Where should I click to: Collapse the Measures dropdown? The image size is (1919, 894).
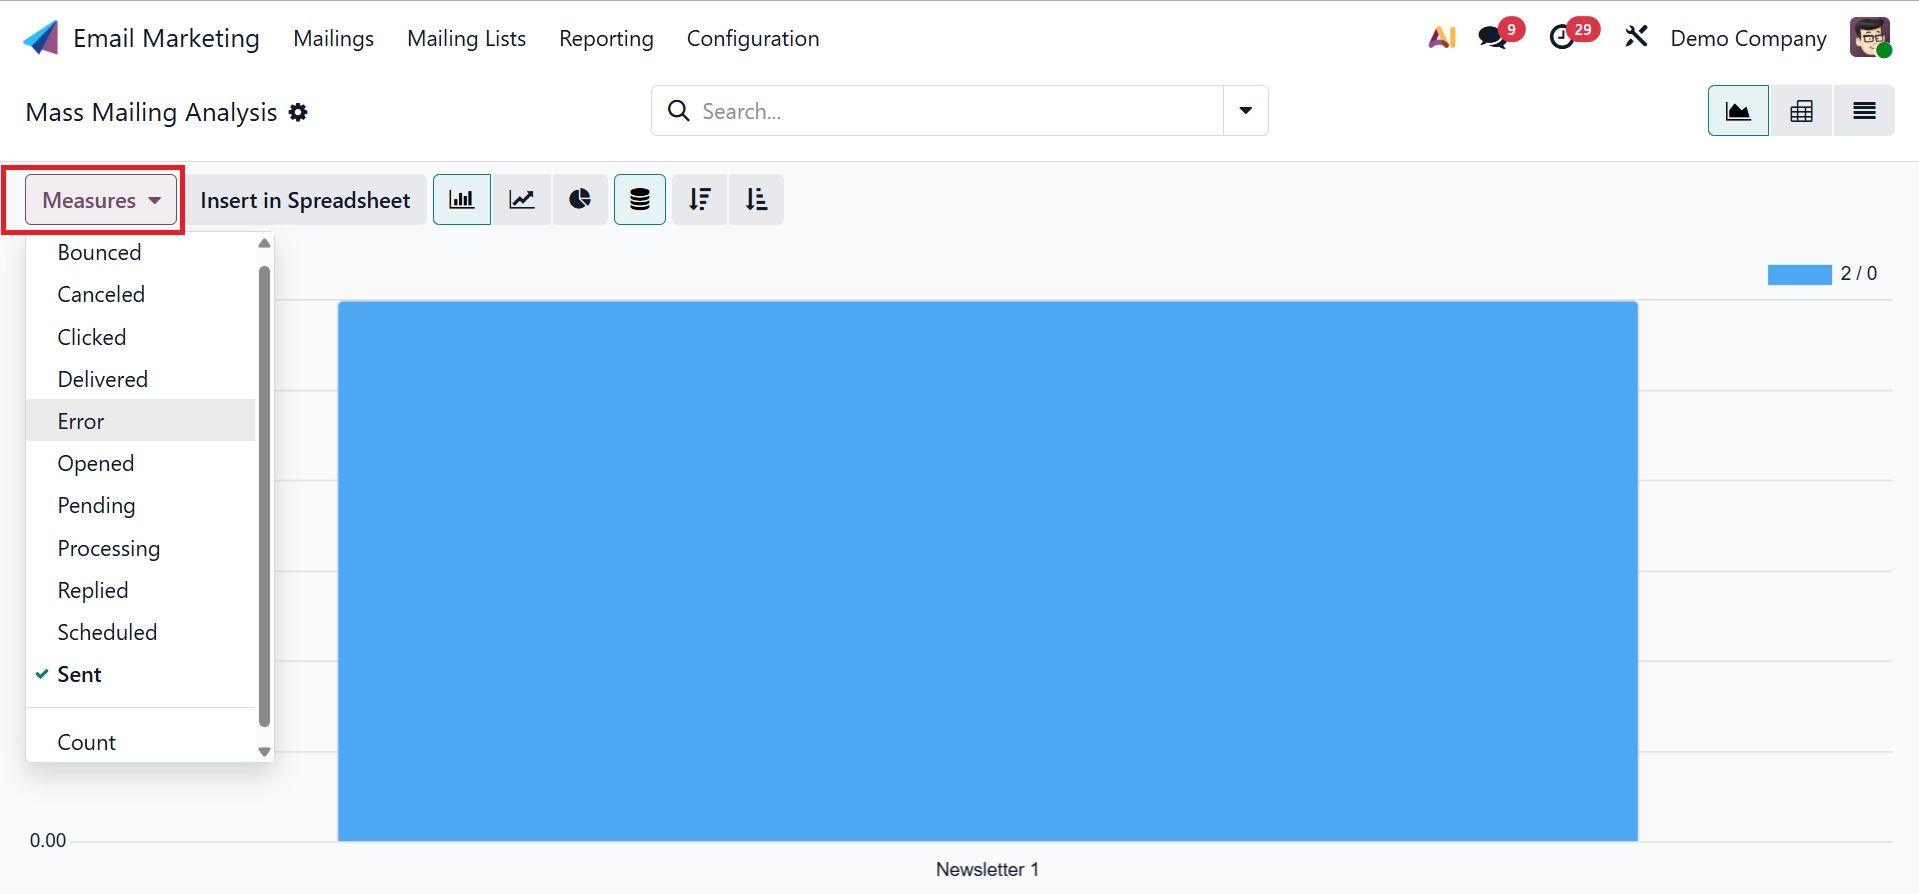[x=101, y=200]
